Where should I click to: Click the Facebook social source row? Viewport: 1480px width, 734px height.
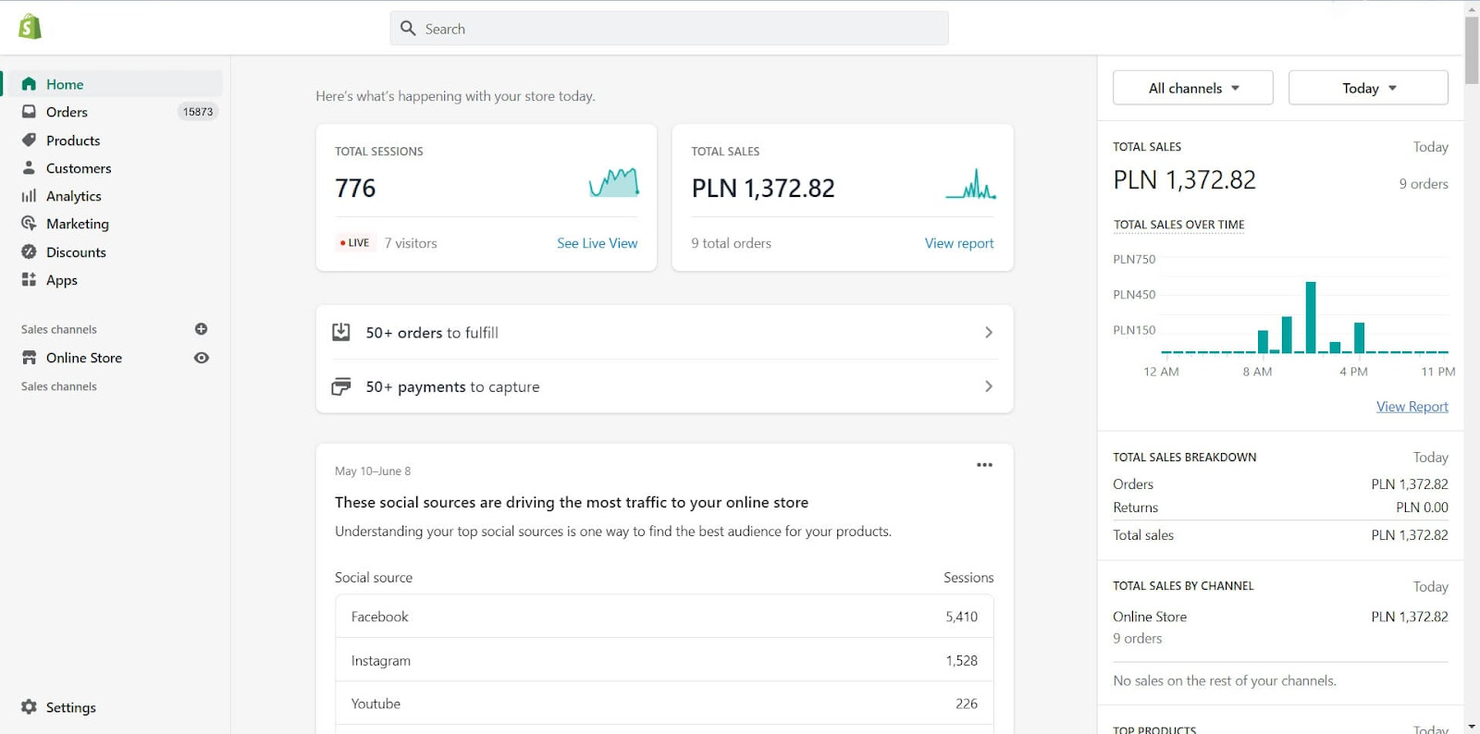[664, 617]
